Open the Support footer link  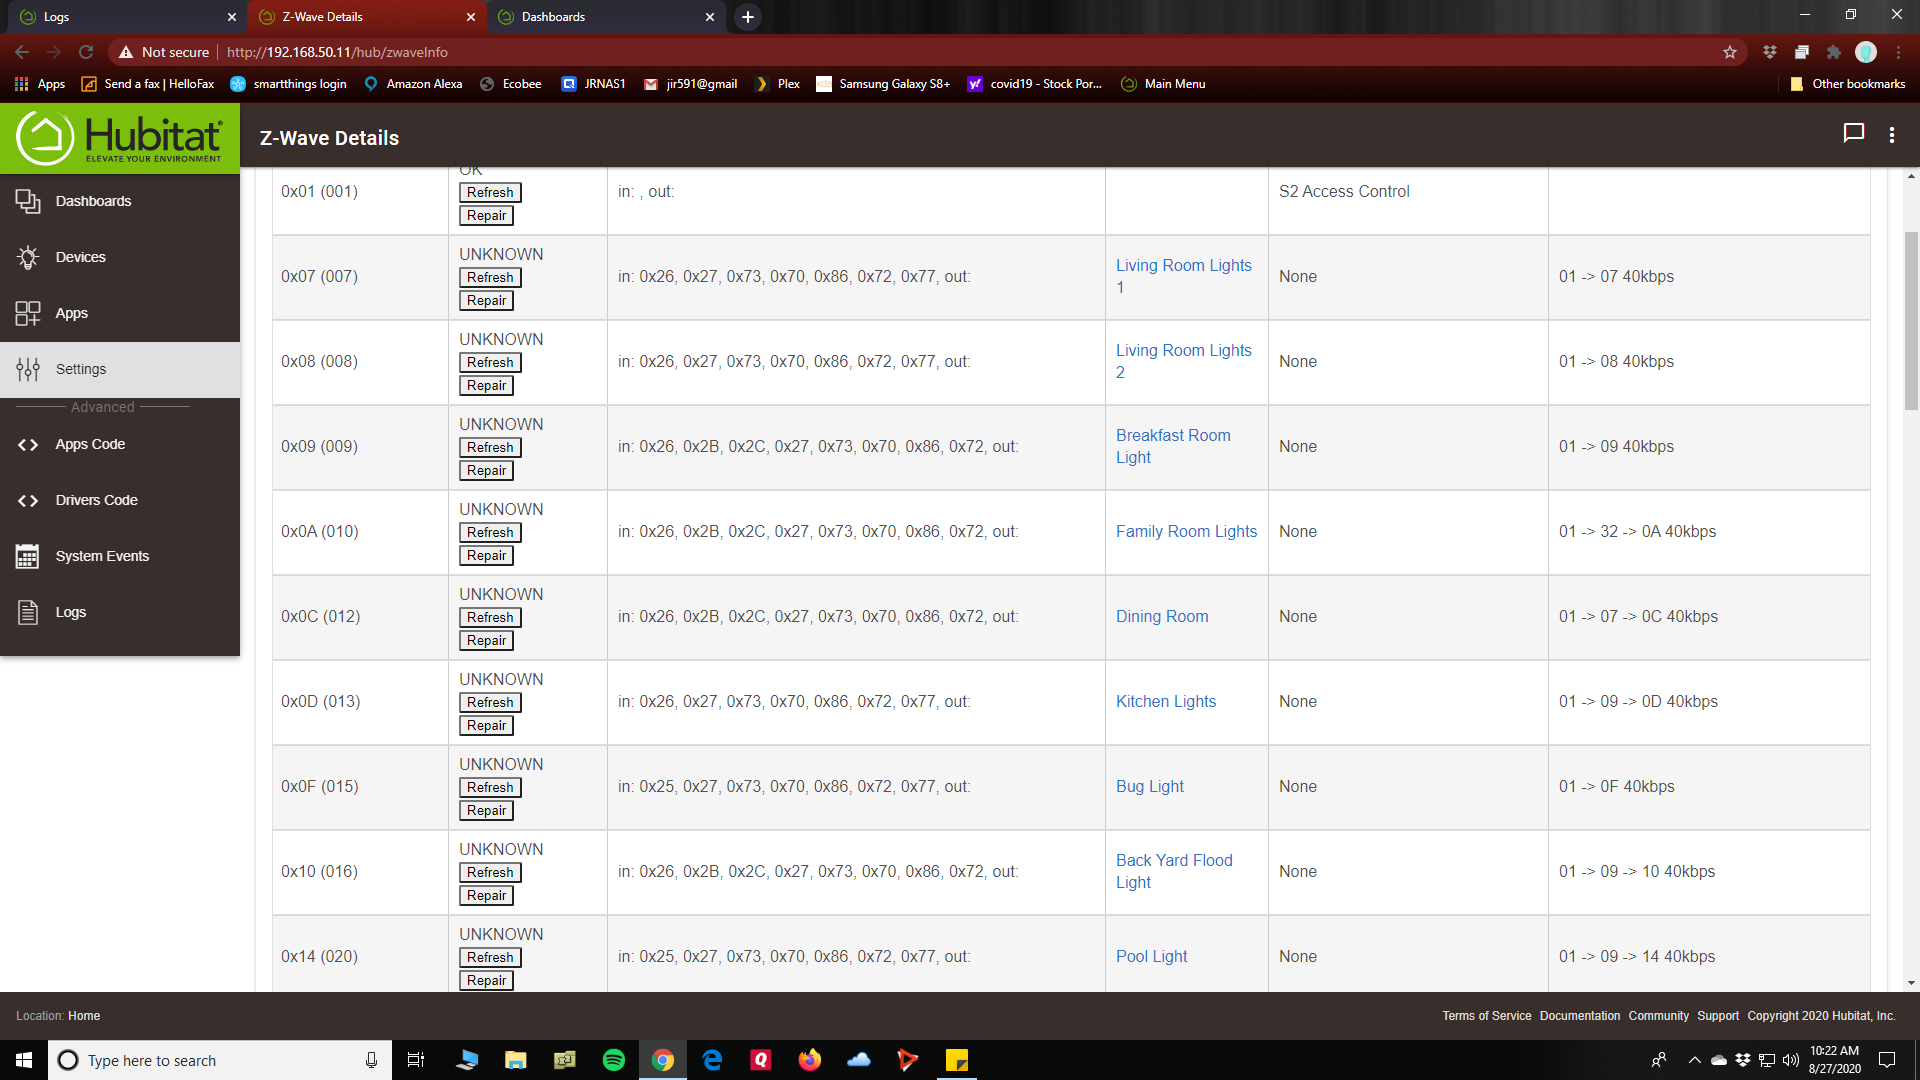[1718, 1016]
